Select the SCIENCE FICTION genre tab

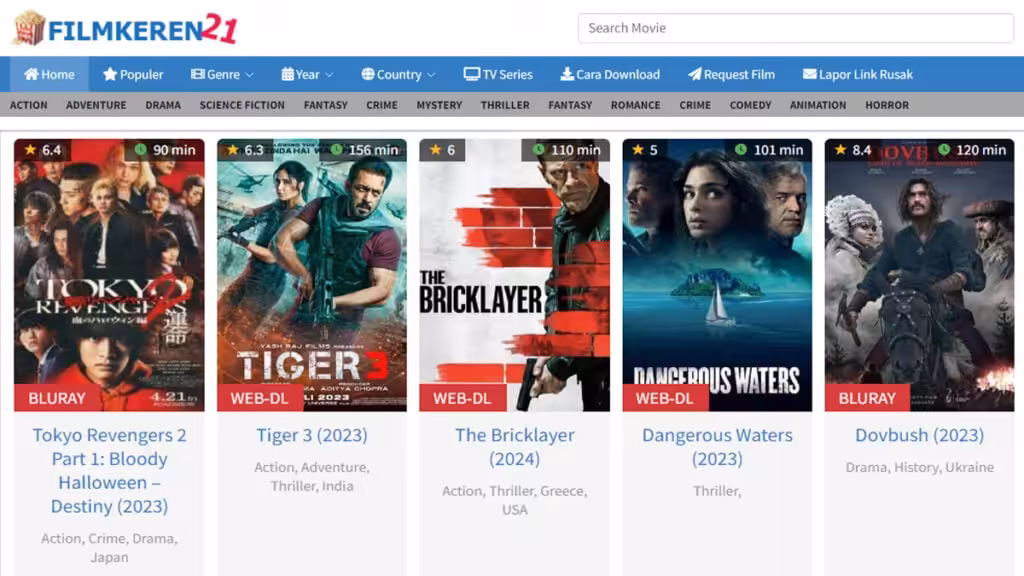[x=242, y=105]
